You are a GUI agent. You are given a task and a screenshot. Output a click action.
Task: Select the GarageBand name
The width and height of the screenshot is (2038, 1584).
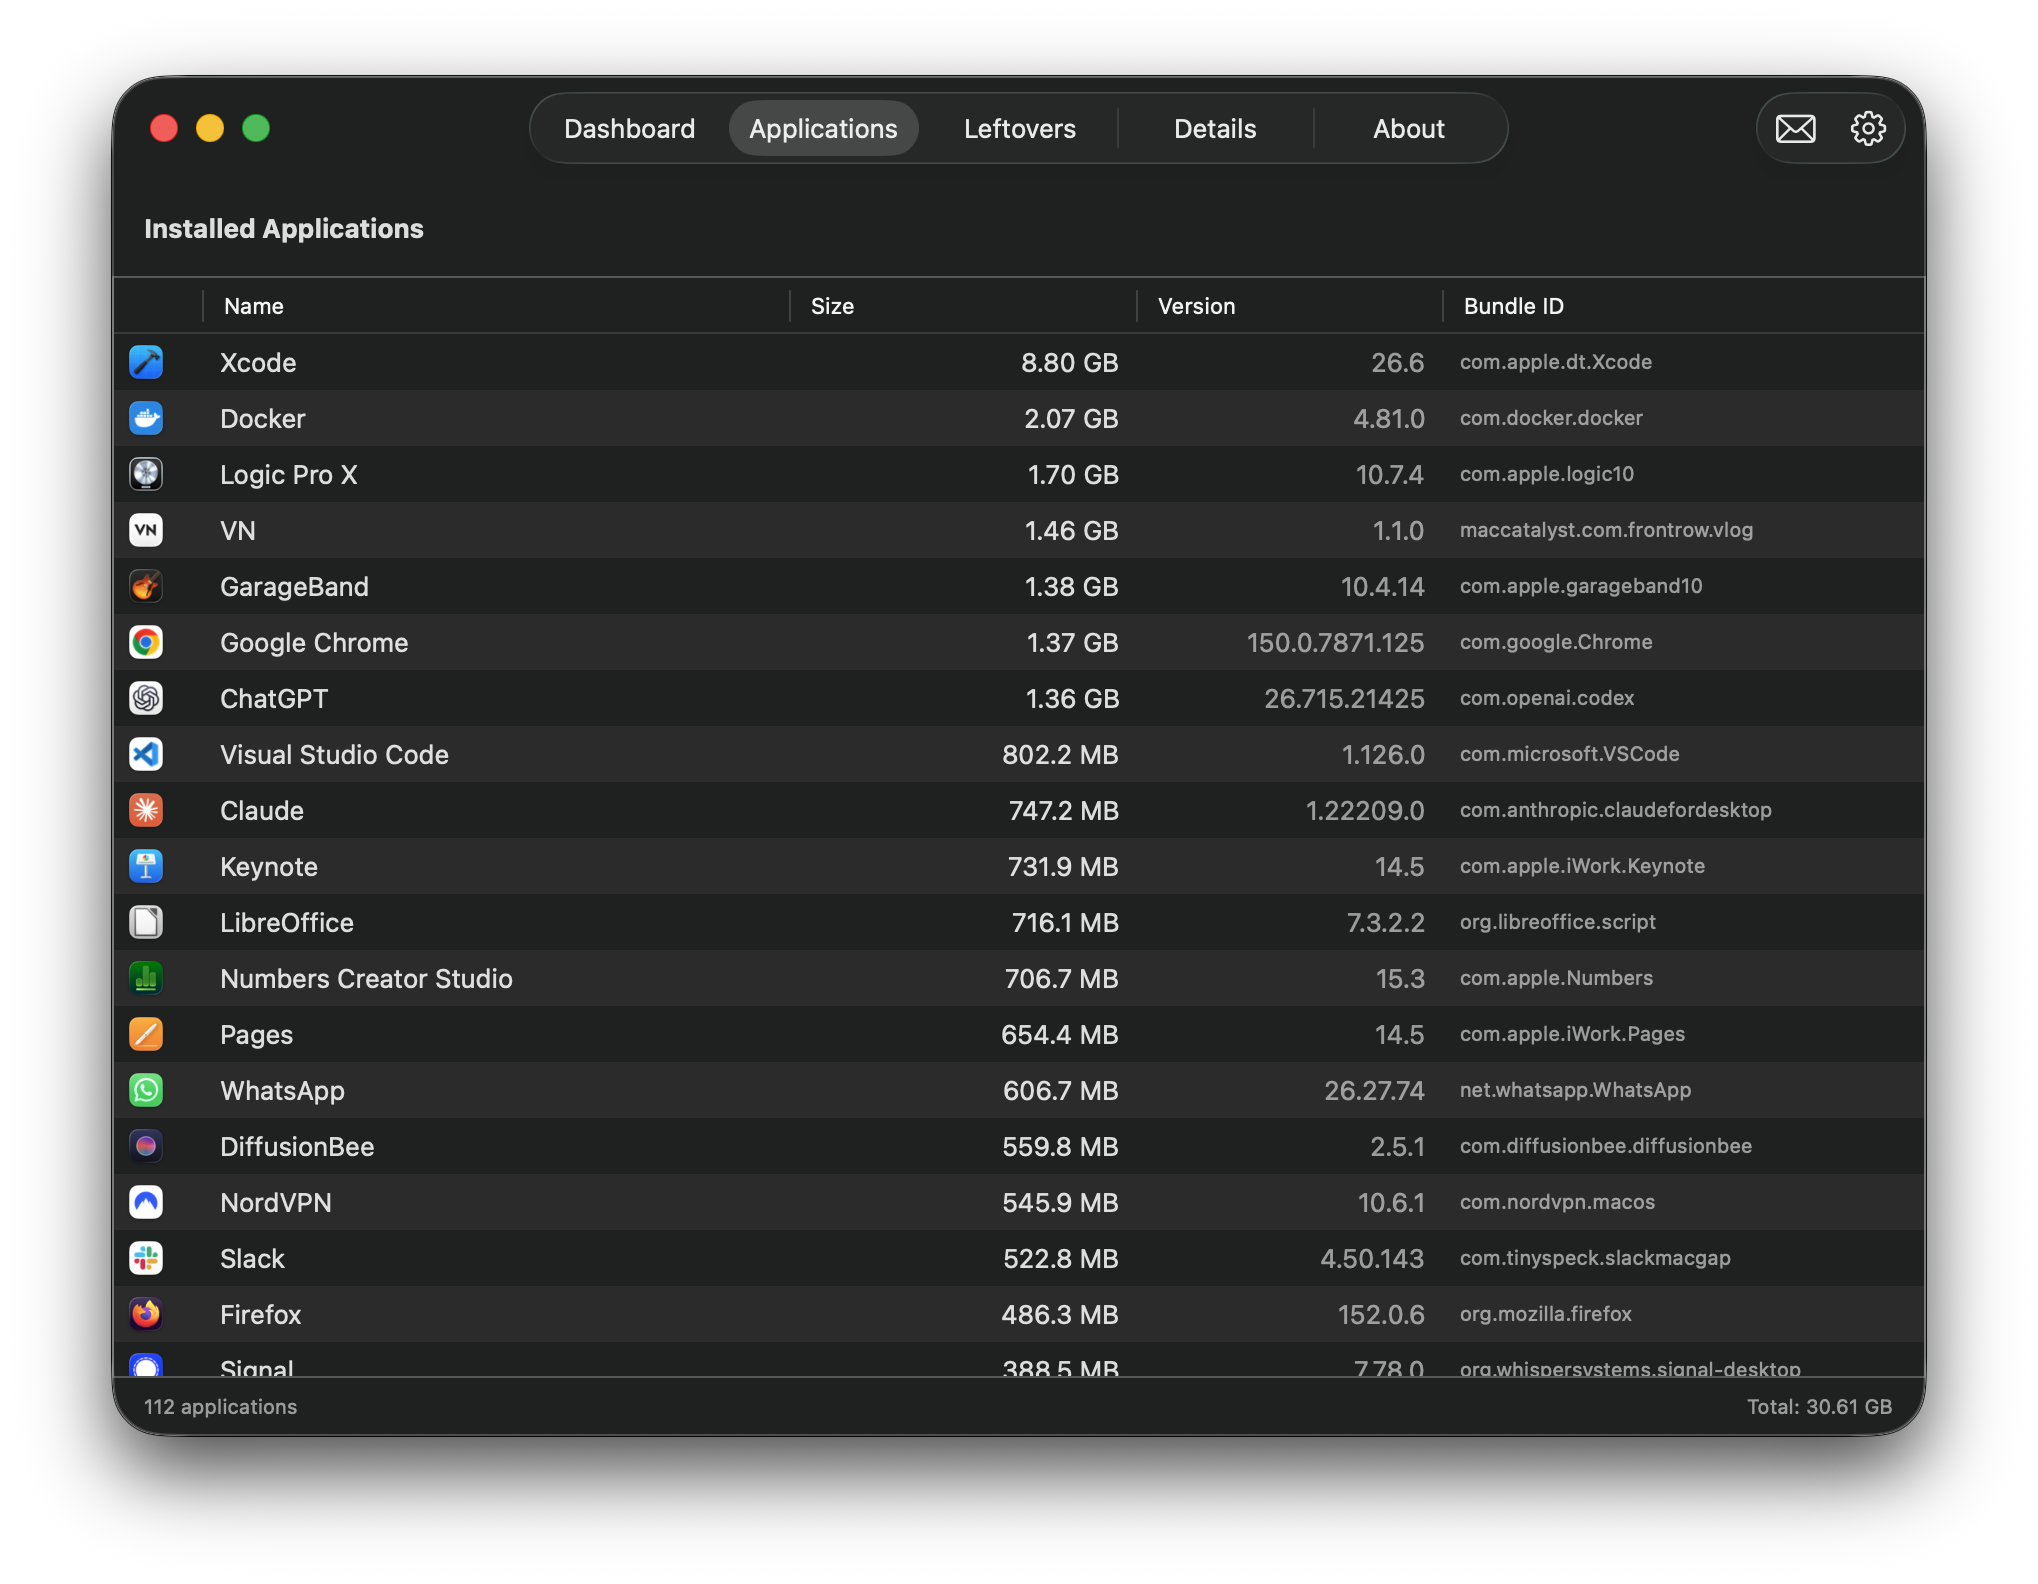click(294, 587)
